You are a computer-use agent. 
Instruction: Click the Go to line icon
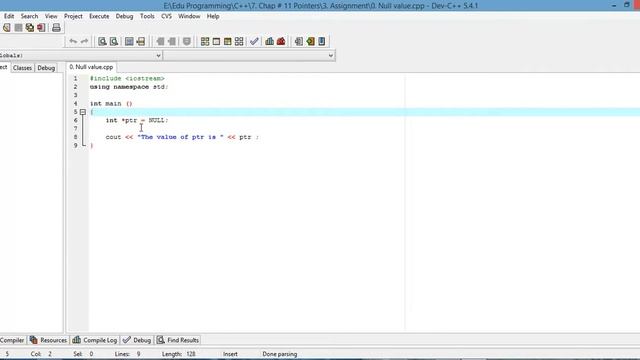(x=141, y=41)
